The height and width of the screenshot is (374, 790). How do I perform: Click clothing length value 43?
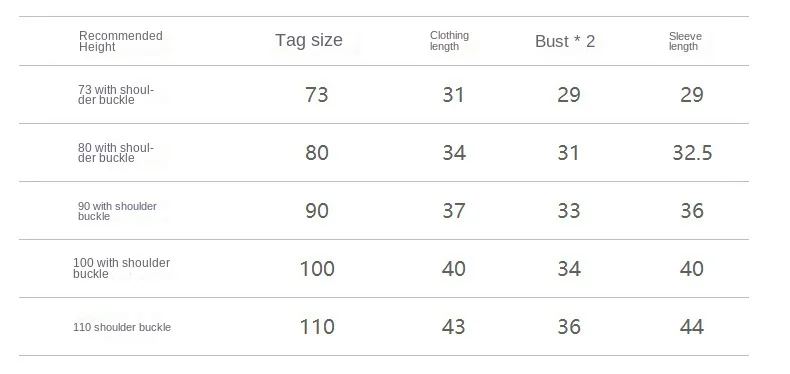point(453,327)
